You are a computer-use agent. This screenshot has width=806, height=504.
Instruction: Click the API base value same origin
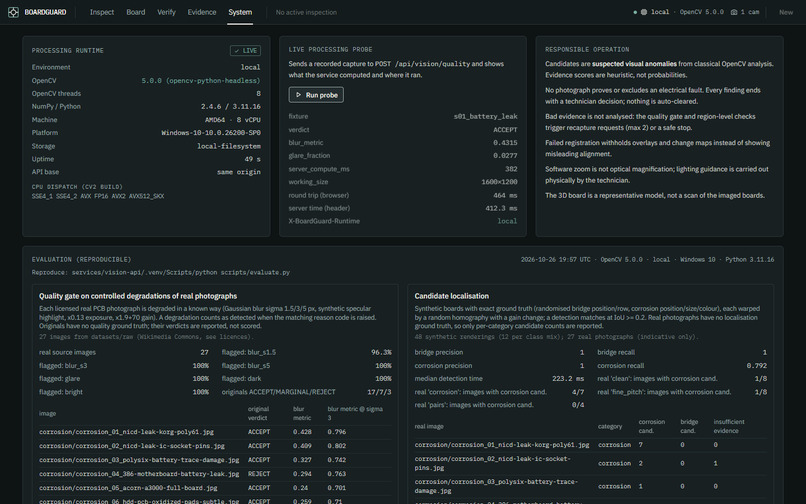[239, 172]
